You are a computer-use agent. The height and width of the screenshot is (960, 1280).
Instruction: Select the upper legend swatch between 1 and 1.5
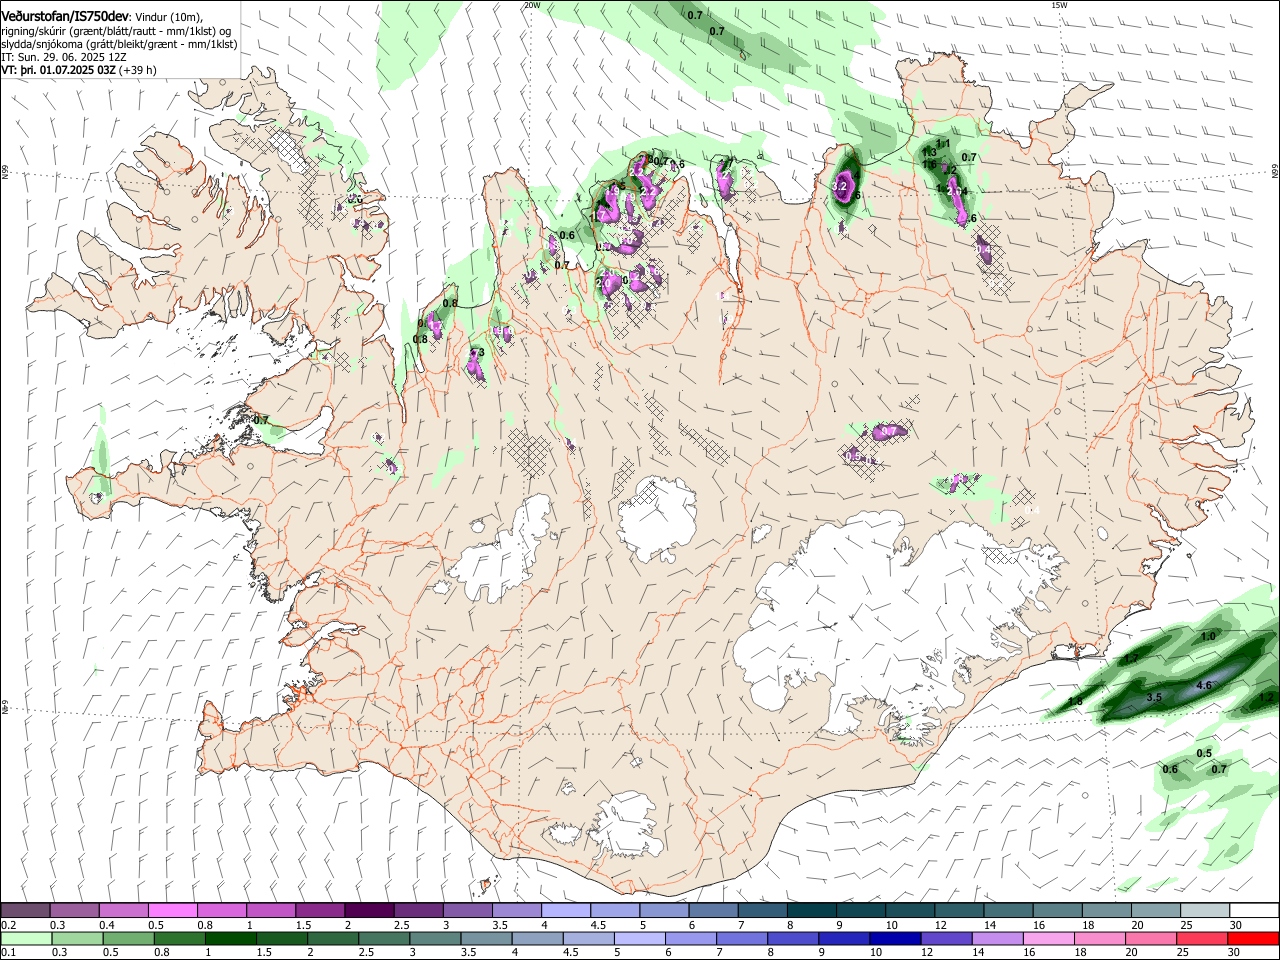(x=271, y=911)
